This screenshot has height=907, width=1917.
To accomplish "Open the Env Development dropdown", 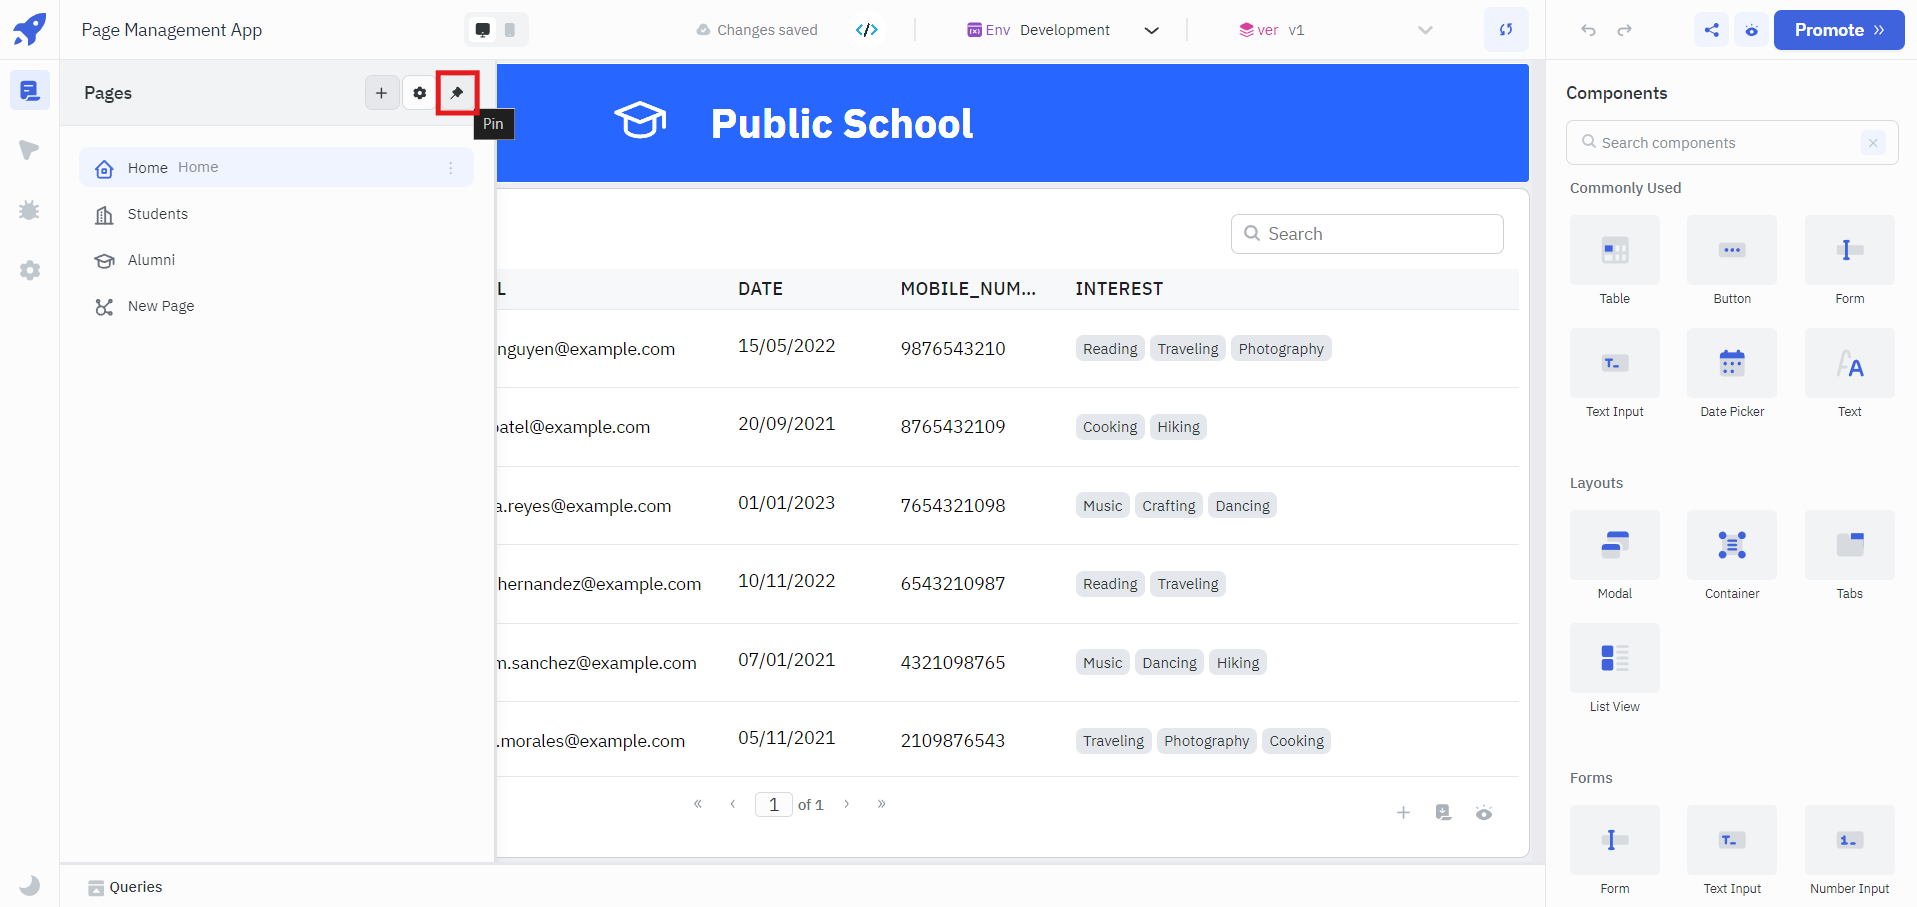I will [1063, 30].
